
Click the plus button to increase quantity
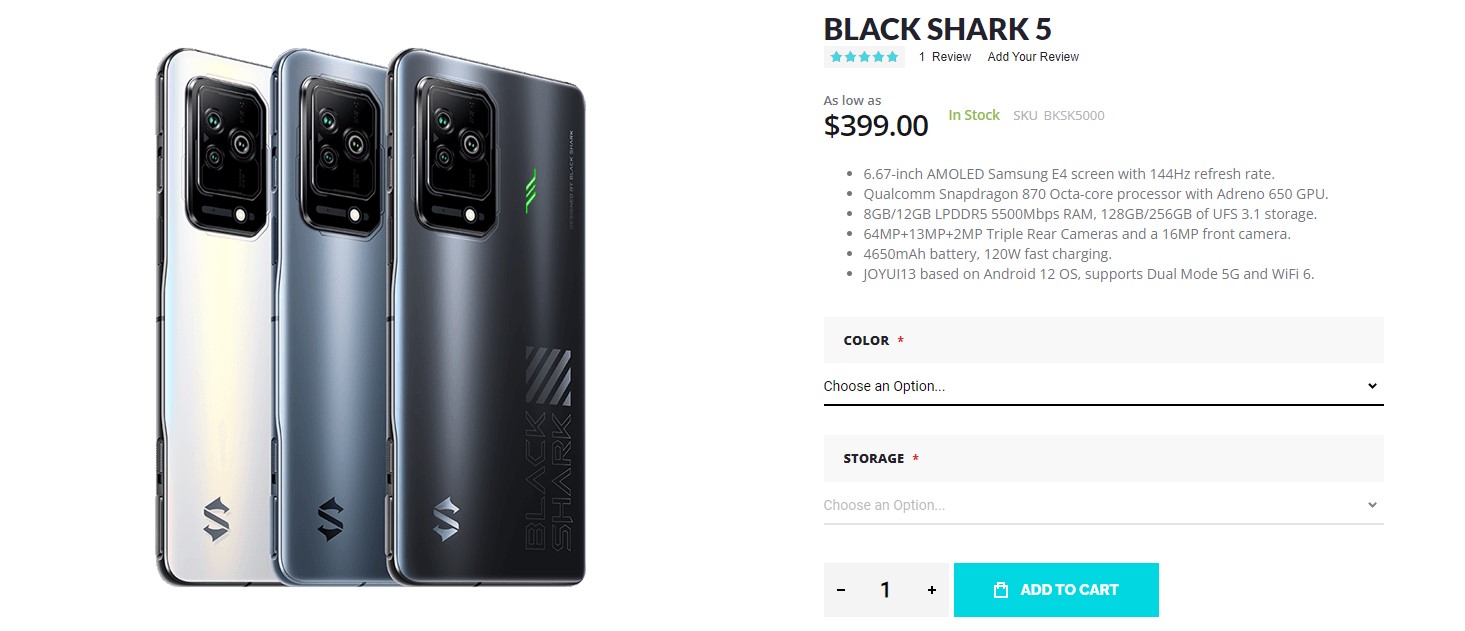click(x=930, y=590)
